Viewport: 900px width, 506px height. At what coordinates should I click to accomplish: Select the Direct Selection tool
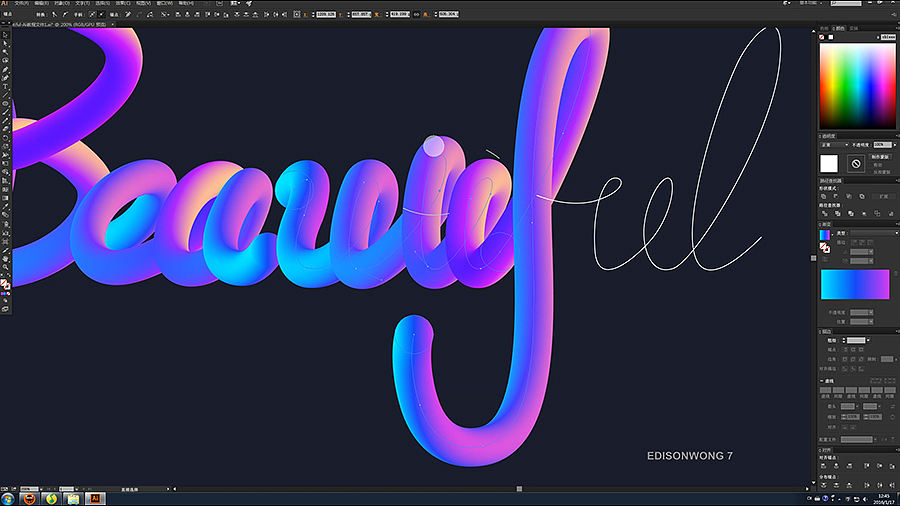pos(5,44)
